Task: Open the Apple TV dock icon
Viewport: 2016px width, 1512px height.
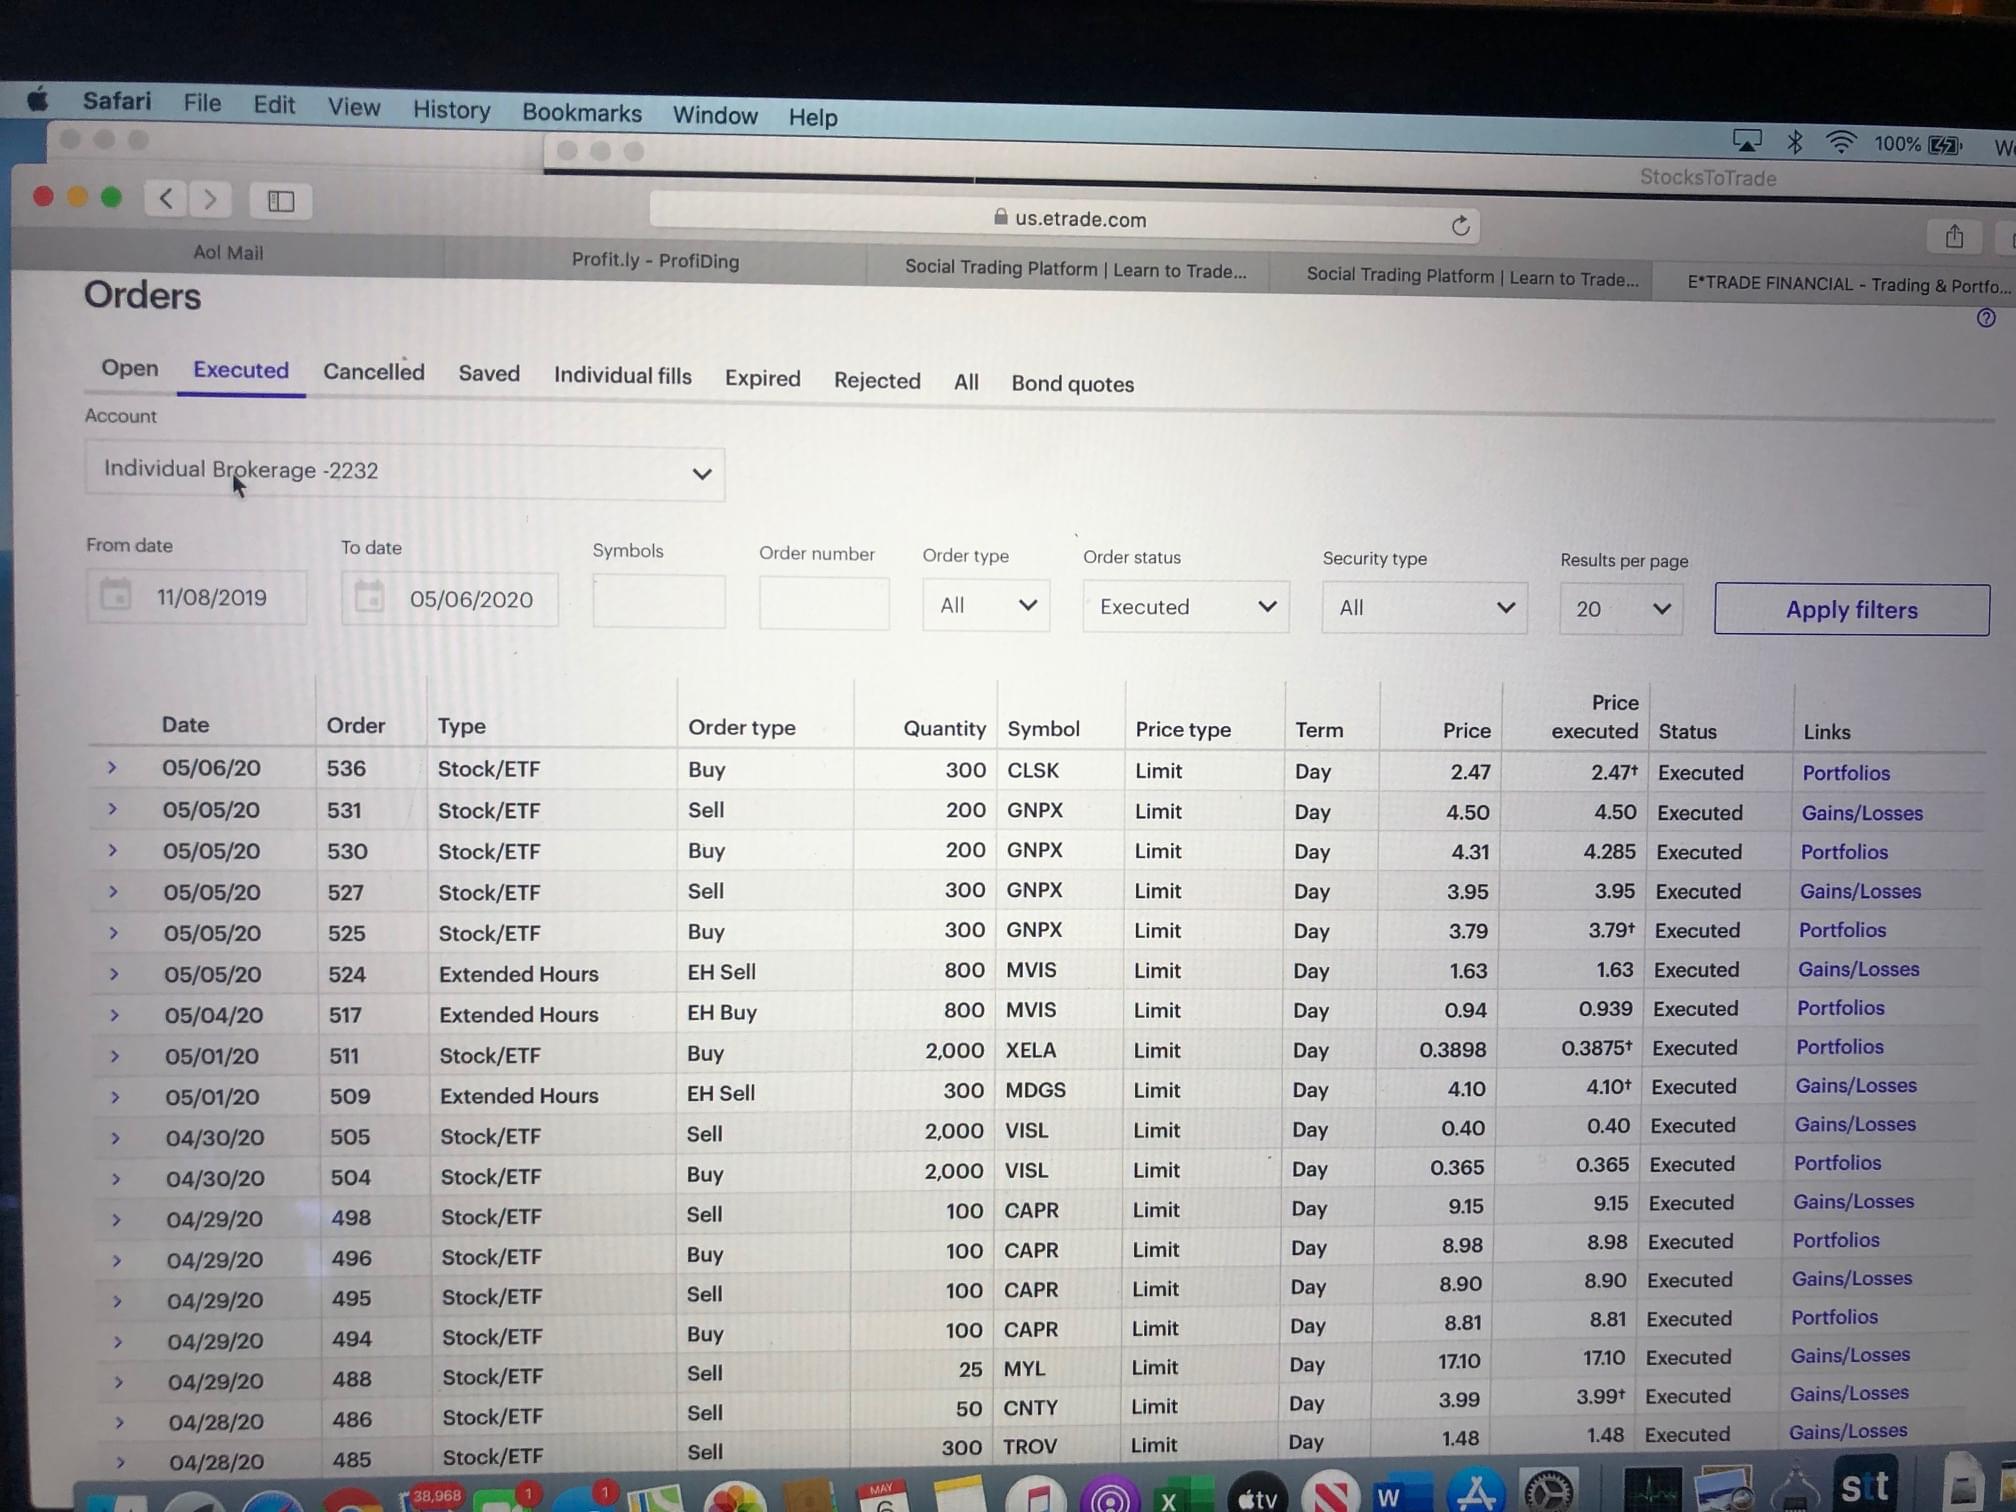Action: (x=1257, y=1495)
